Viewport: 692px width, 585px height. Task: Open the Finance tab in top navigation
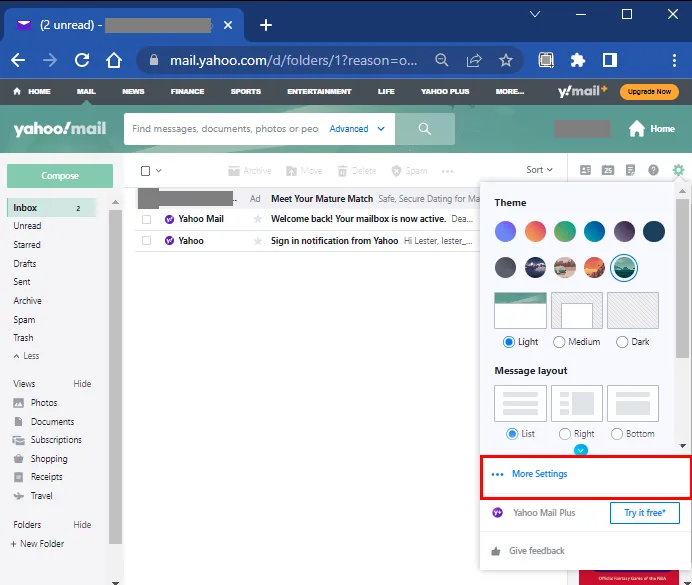click(187, 91)
